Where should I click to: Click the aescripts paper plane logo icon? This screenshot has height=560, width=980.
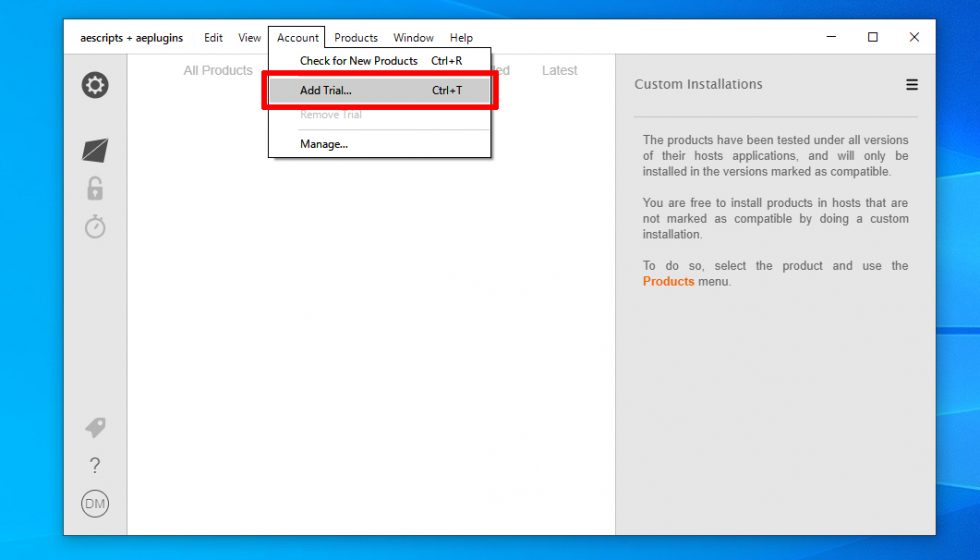[x=95, y=151]
